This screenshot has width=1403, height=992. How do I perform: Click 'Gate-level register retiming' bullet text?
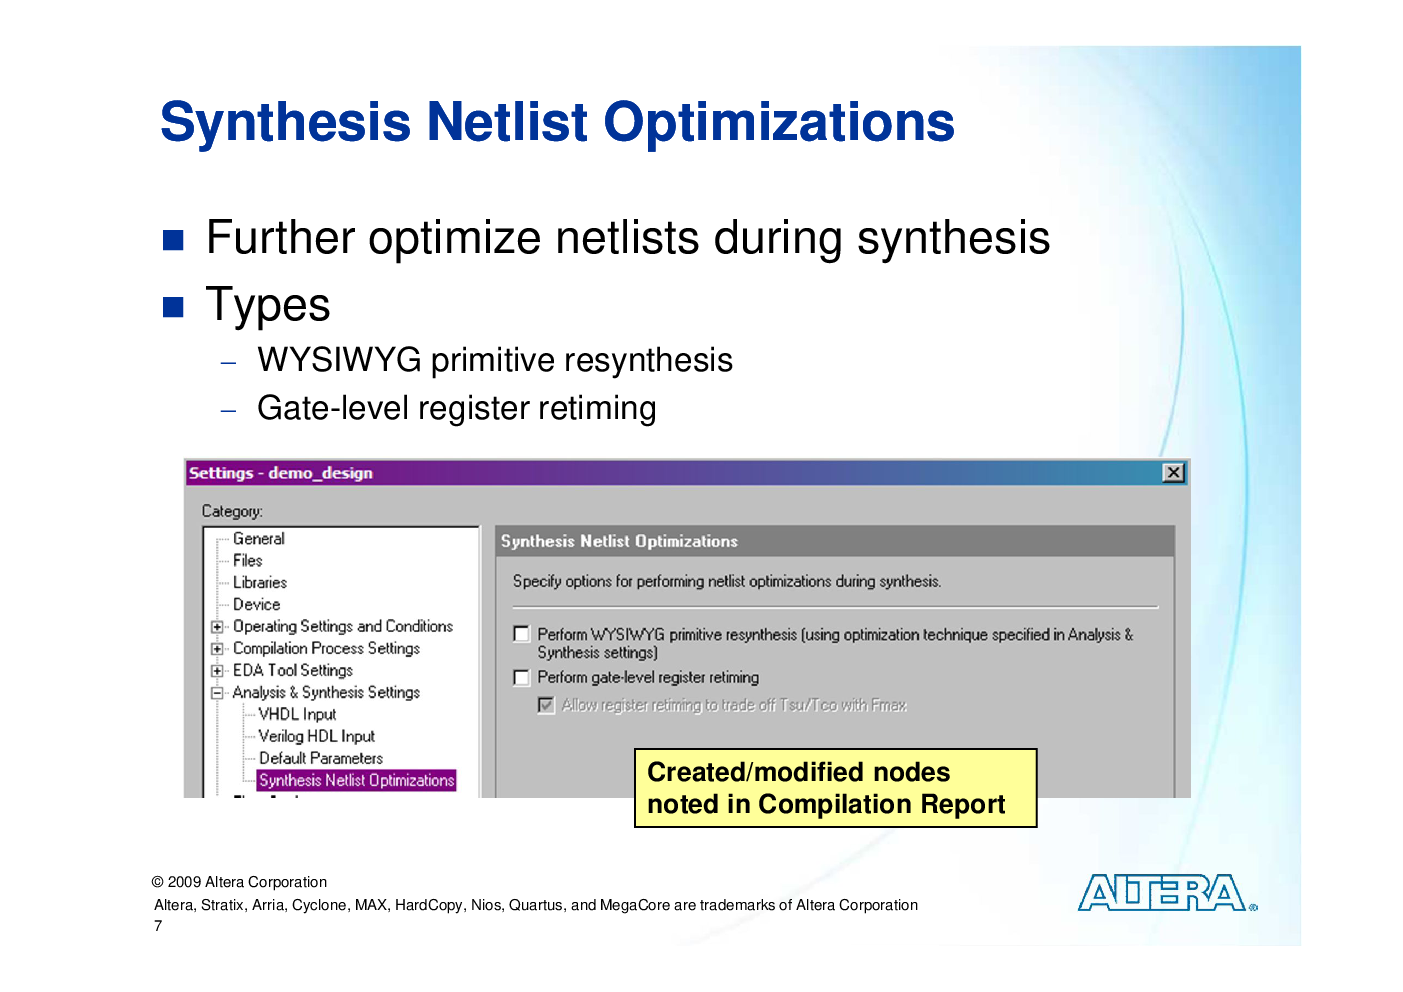coord(457,409)
